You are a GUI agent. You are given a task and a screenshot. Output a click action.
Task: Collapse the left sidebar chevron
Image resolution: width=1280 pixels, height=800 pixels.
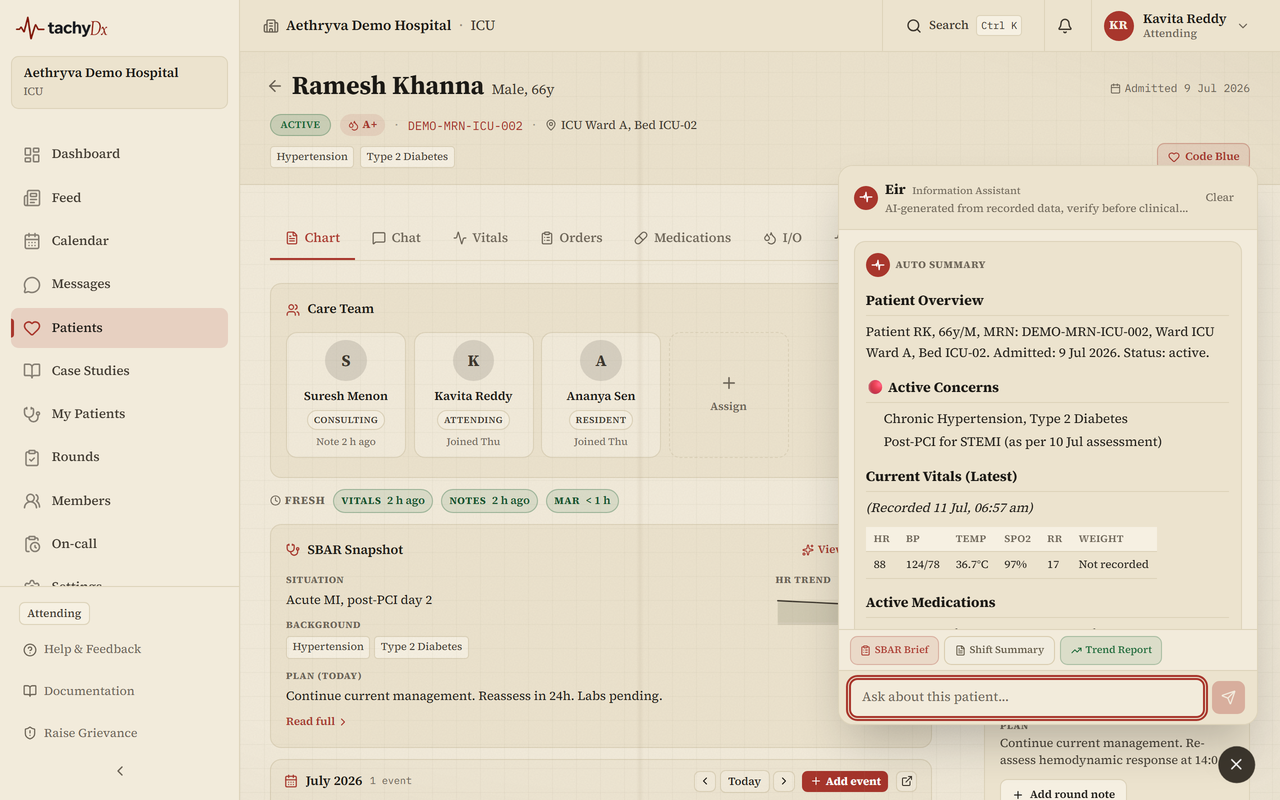point(120,771)
